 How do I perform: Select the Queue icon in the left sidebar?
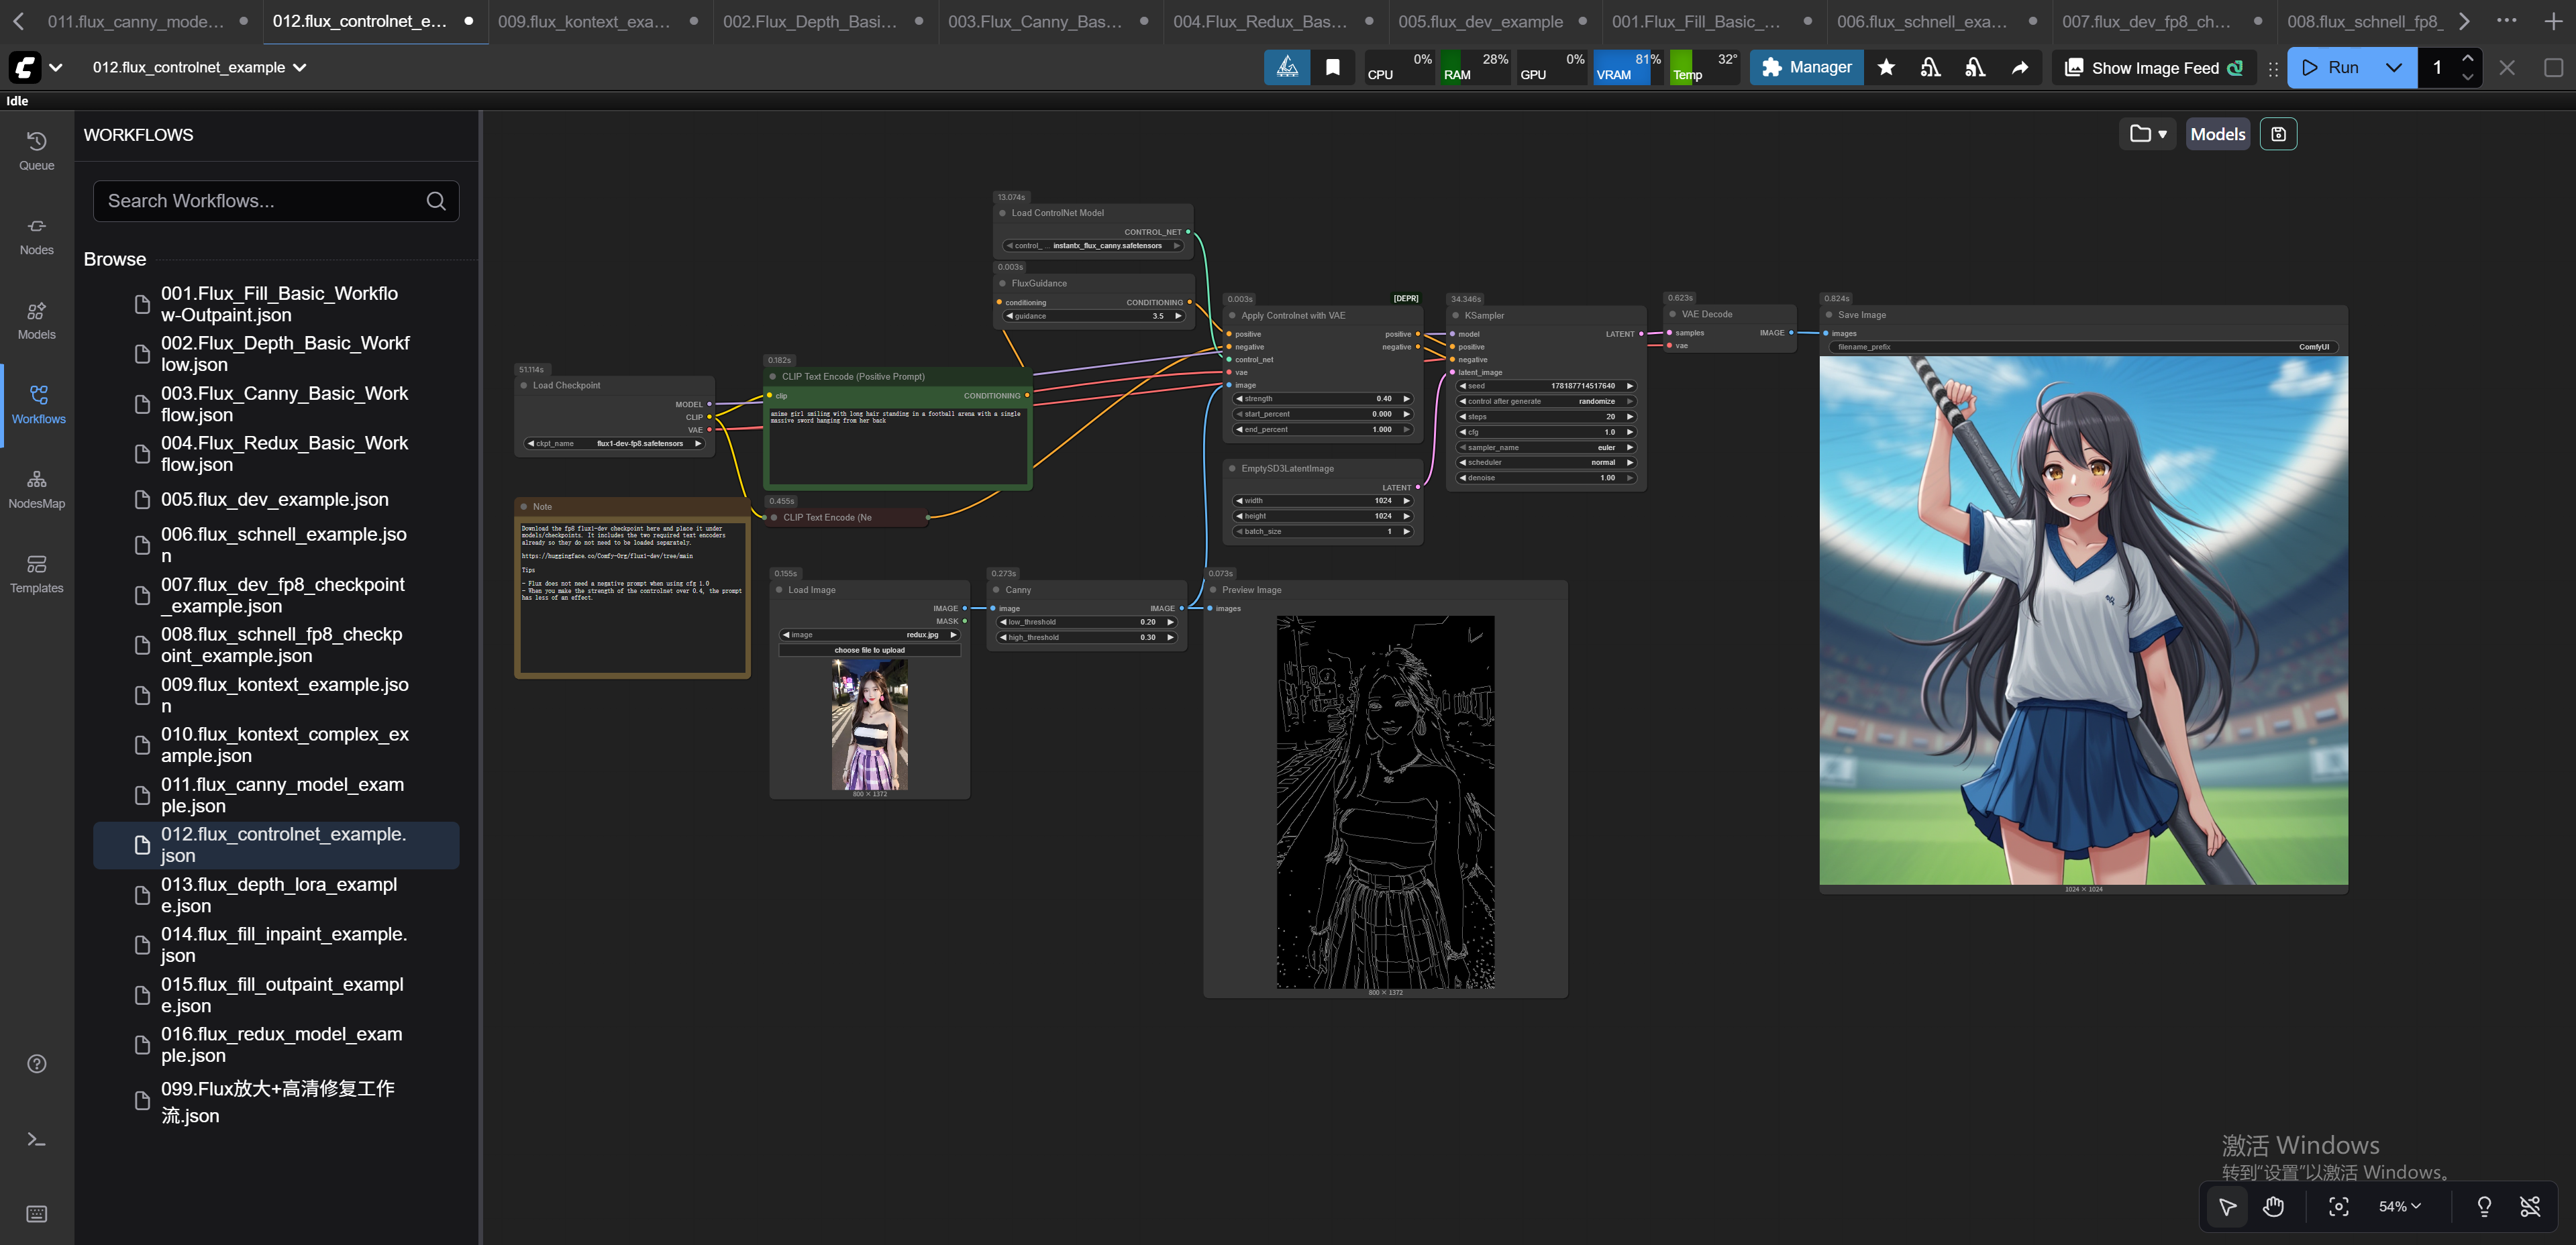point(36,150)
